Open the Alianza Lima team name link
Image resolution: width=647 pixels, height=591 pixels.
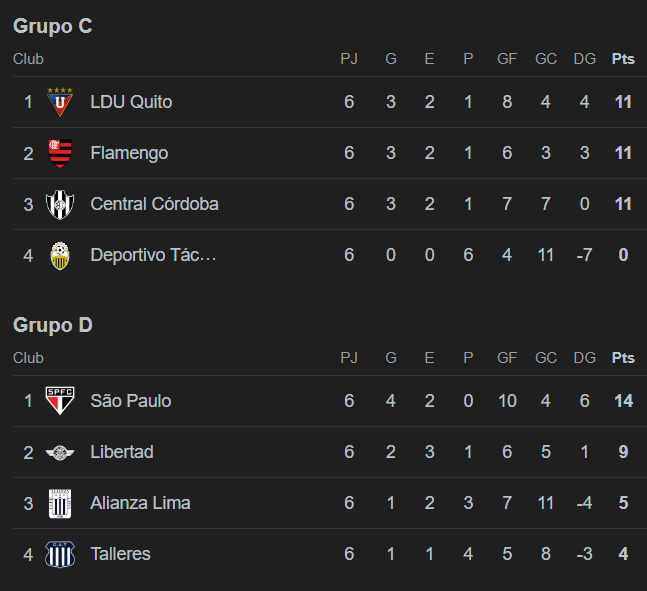coord(140,503)
